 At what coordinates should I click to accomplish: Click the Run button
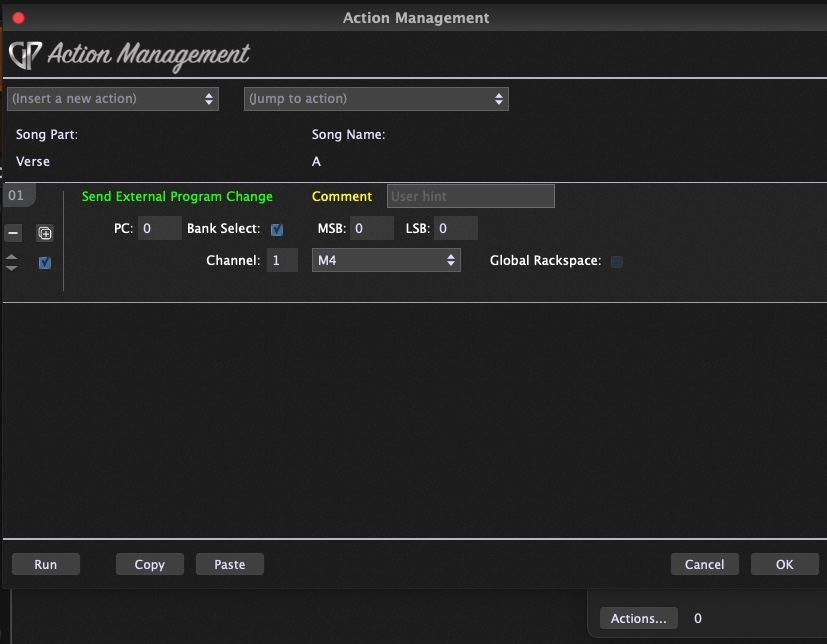click(46, 564)
